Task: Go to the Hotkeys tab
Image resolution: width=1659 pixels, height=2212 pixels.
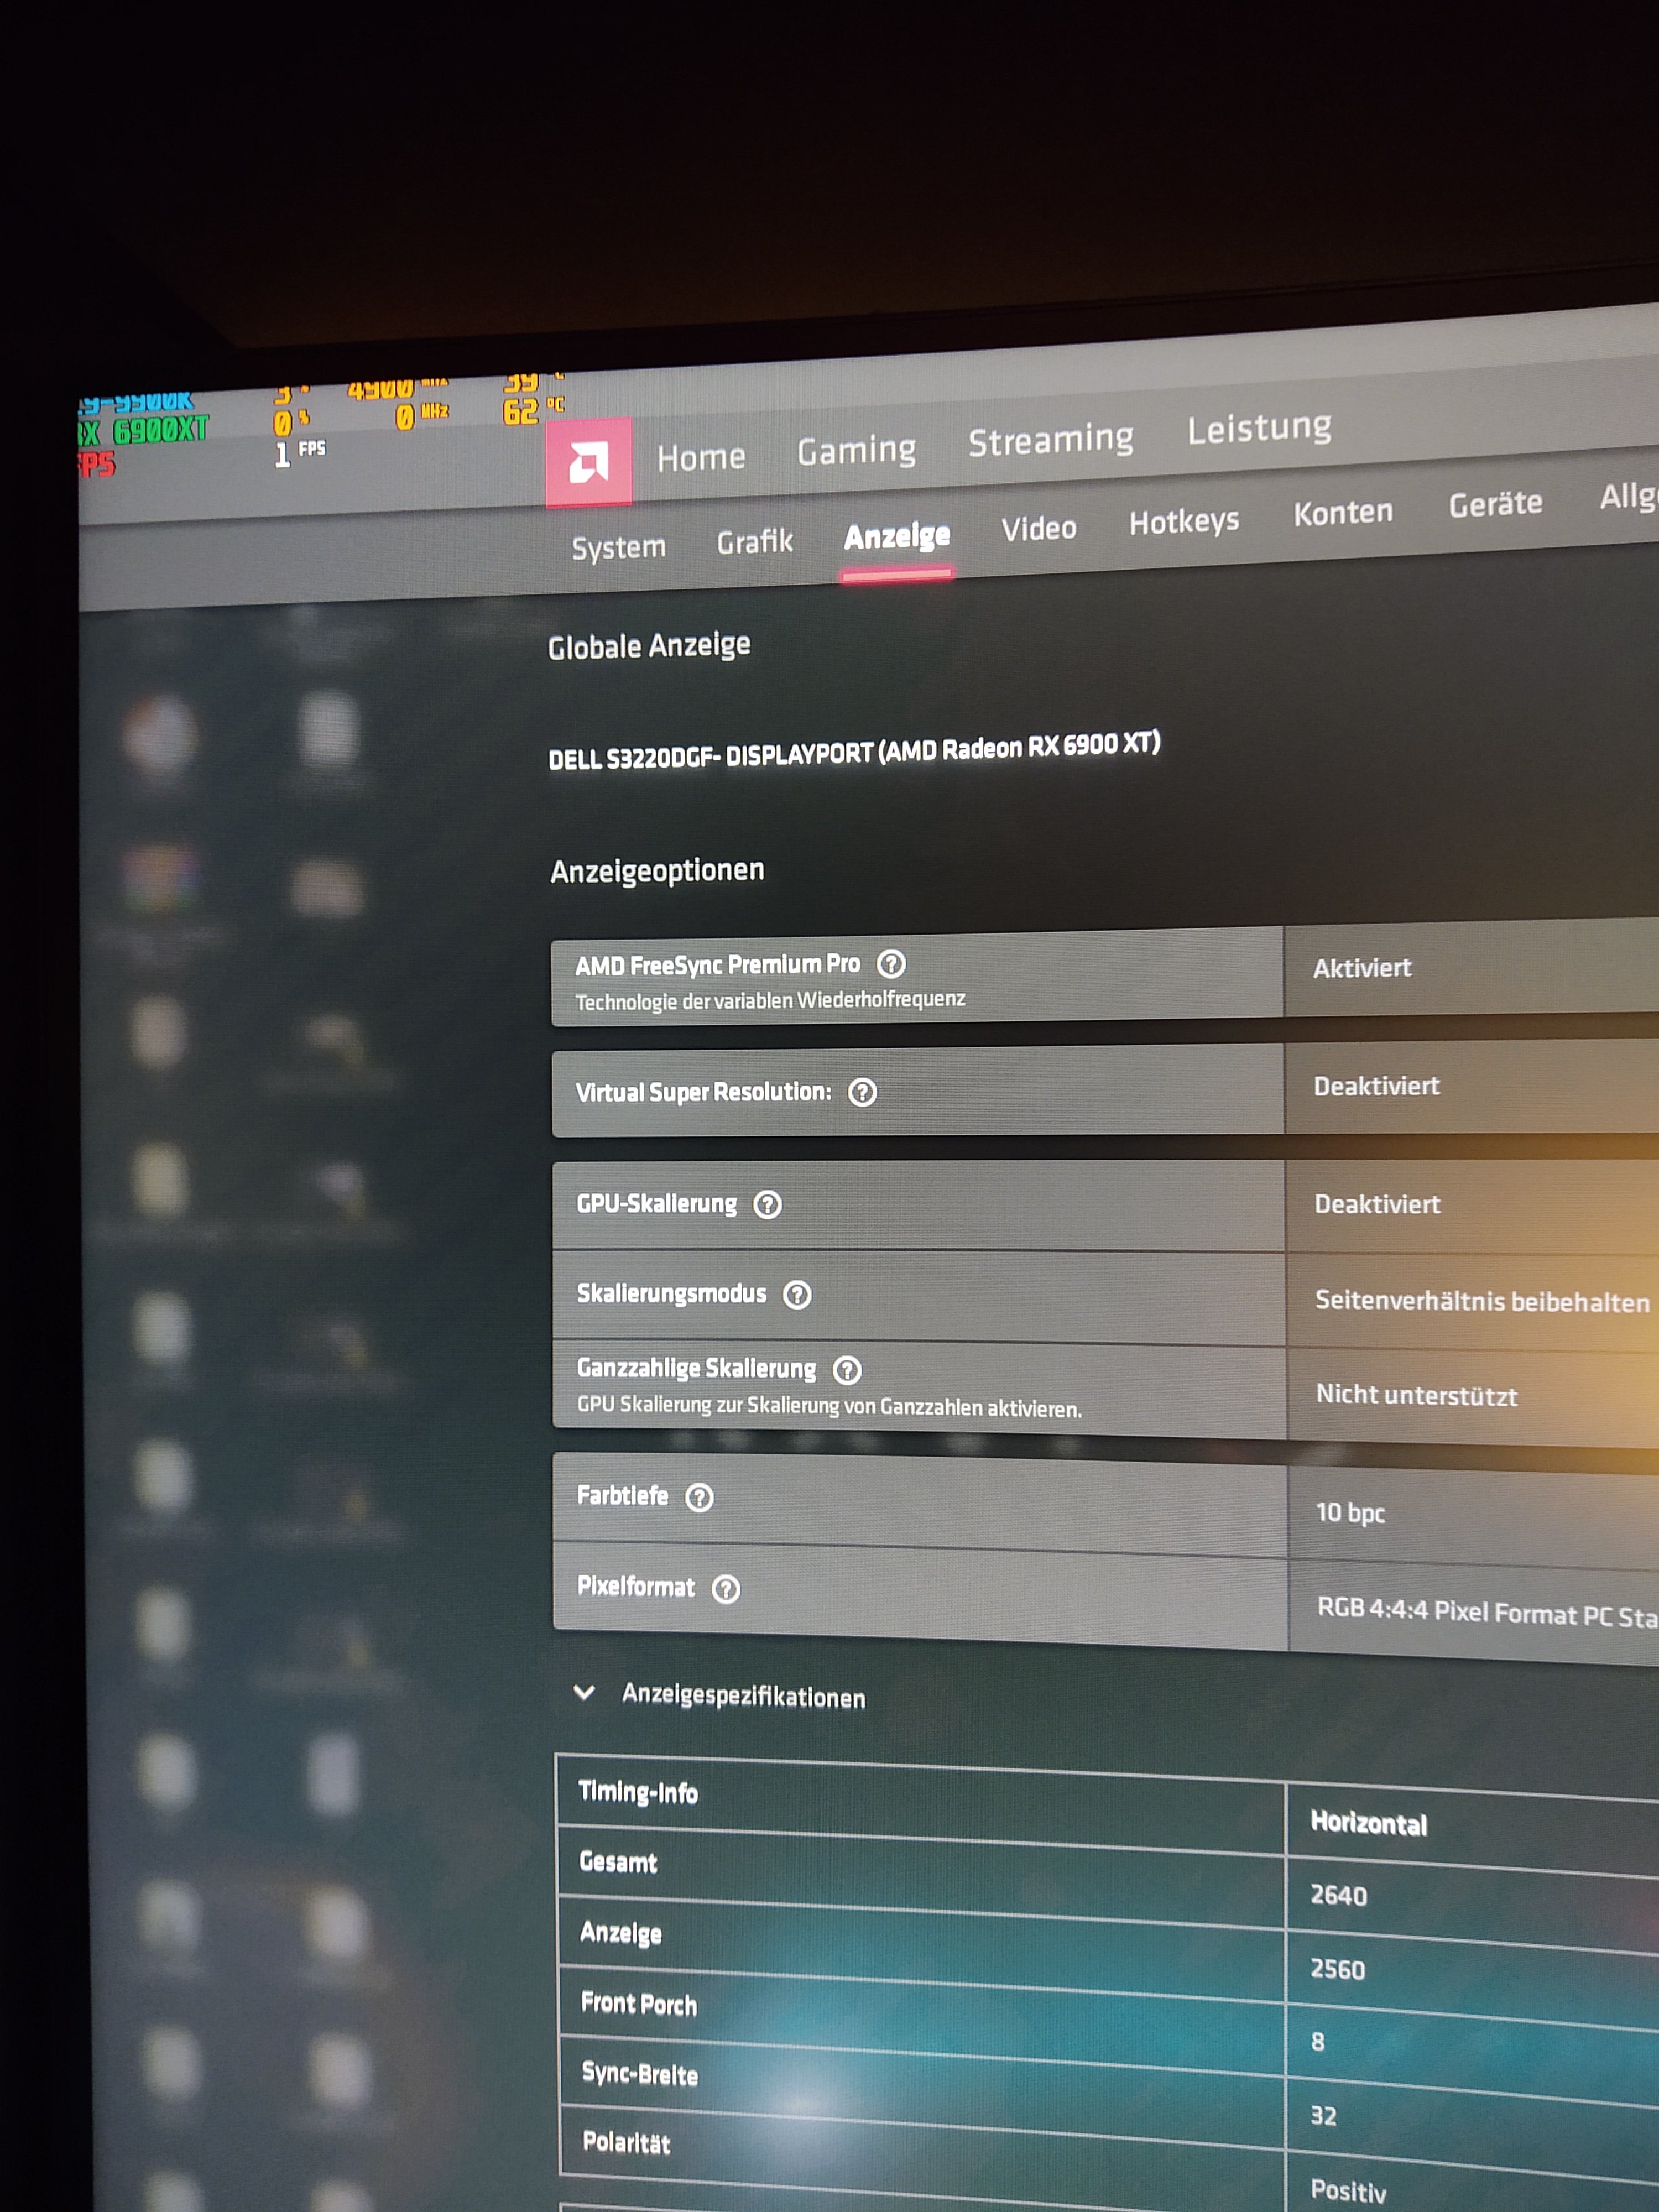Action: pyautogui.click(x=1183, y=521)
